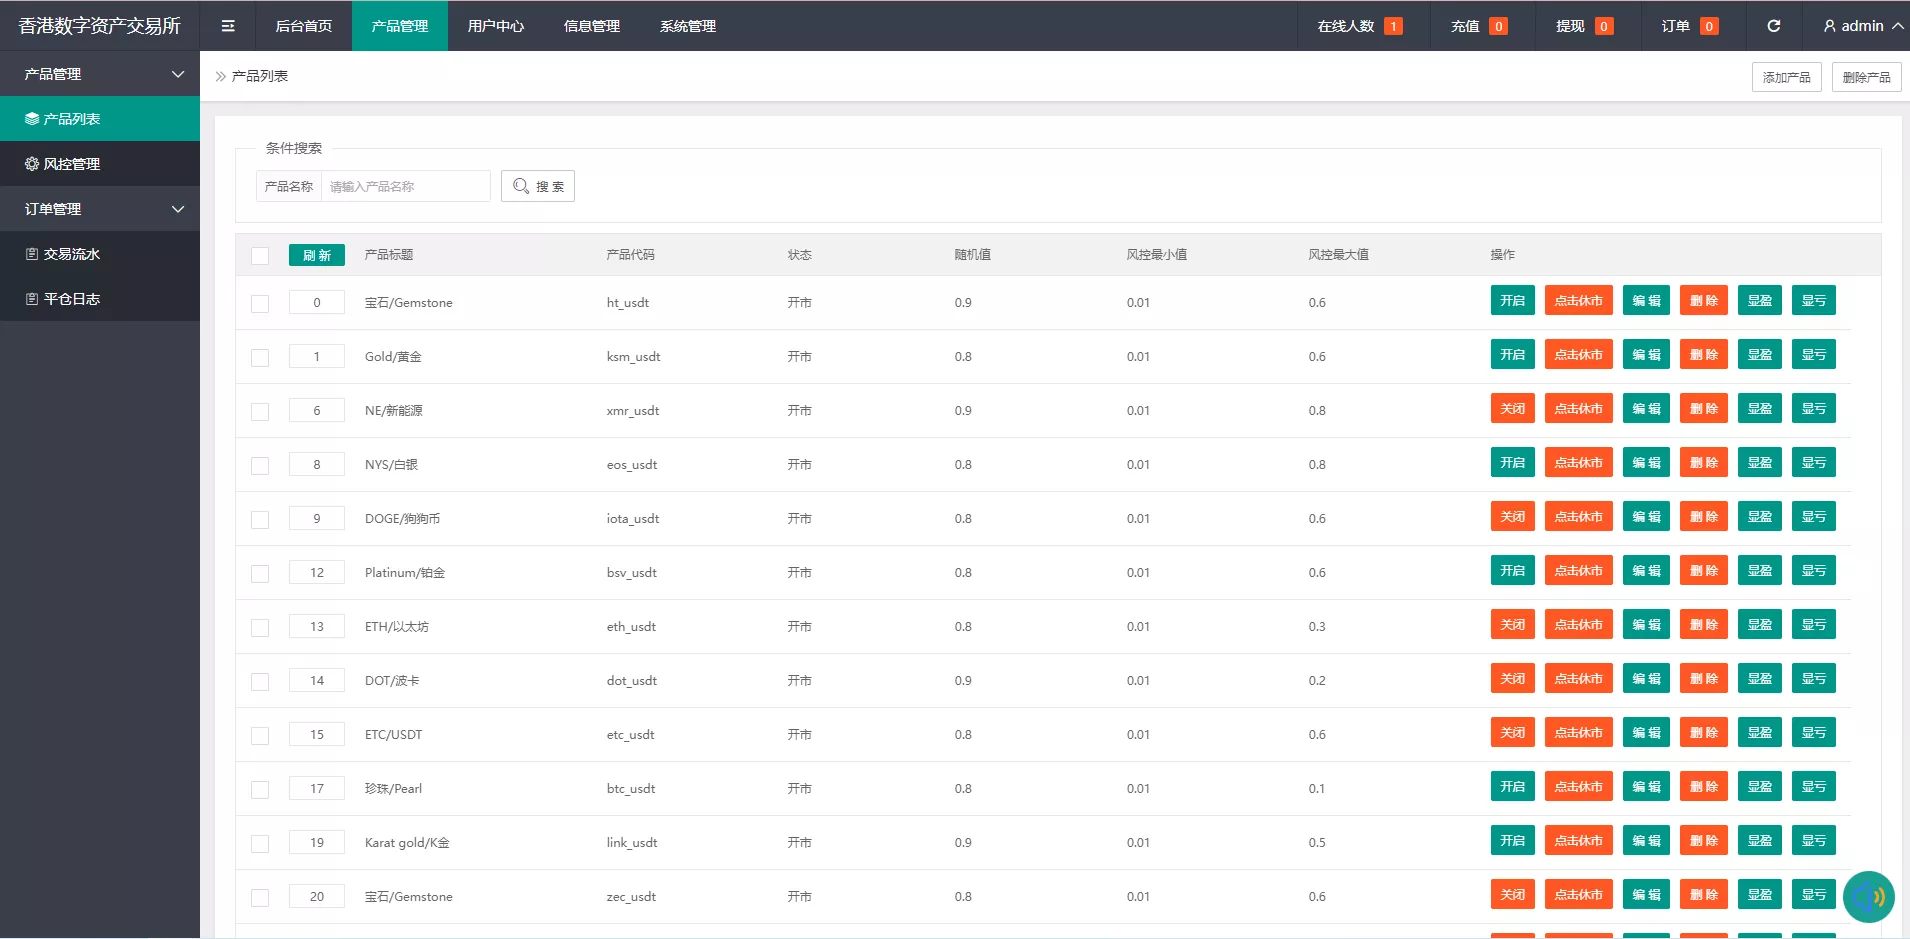This screenshot has height=939, width=1910.
Task: Check the box for Gold/黃金 row
Action: [260, 358]
